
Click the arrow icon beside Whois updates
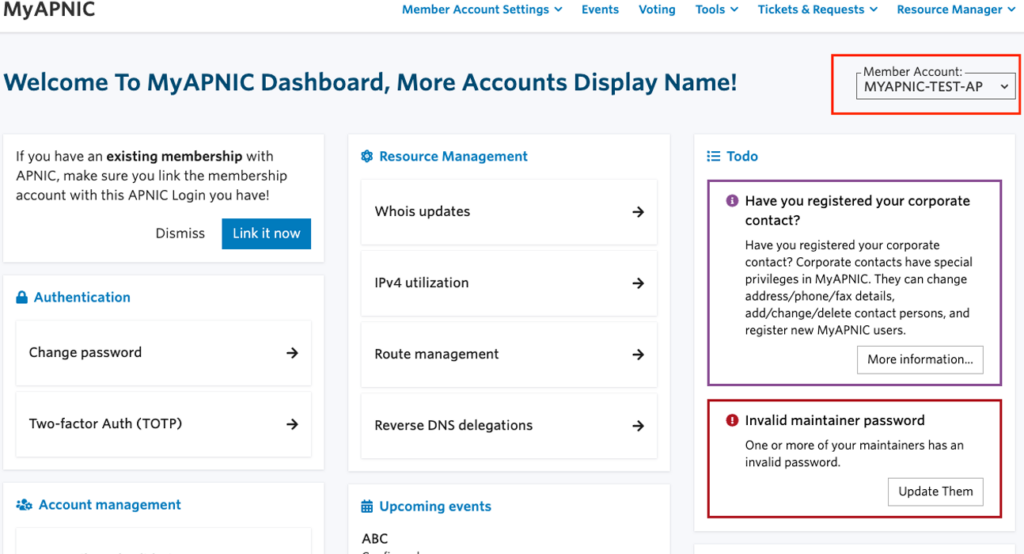coord(638,212)
